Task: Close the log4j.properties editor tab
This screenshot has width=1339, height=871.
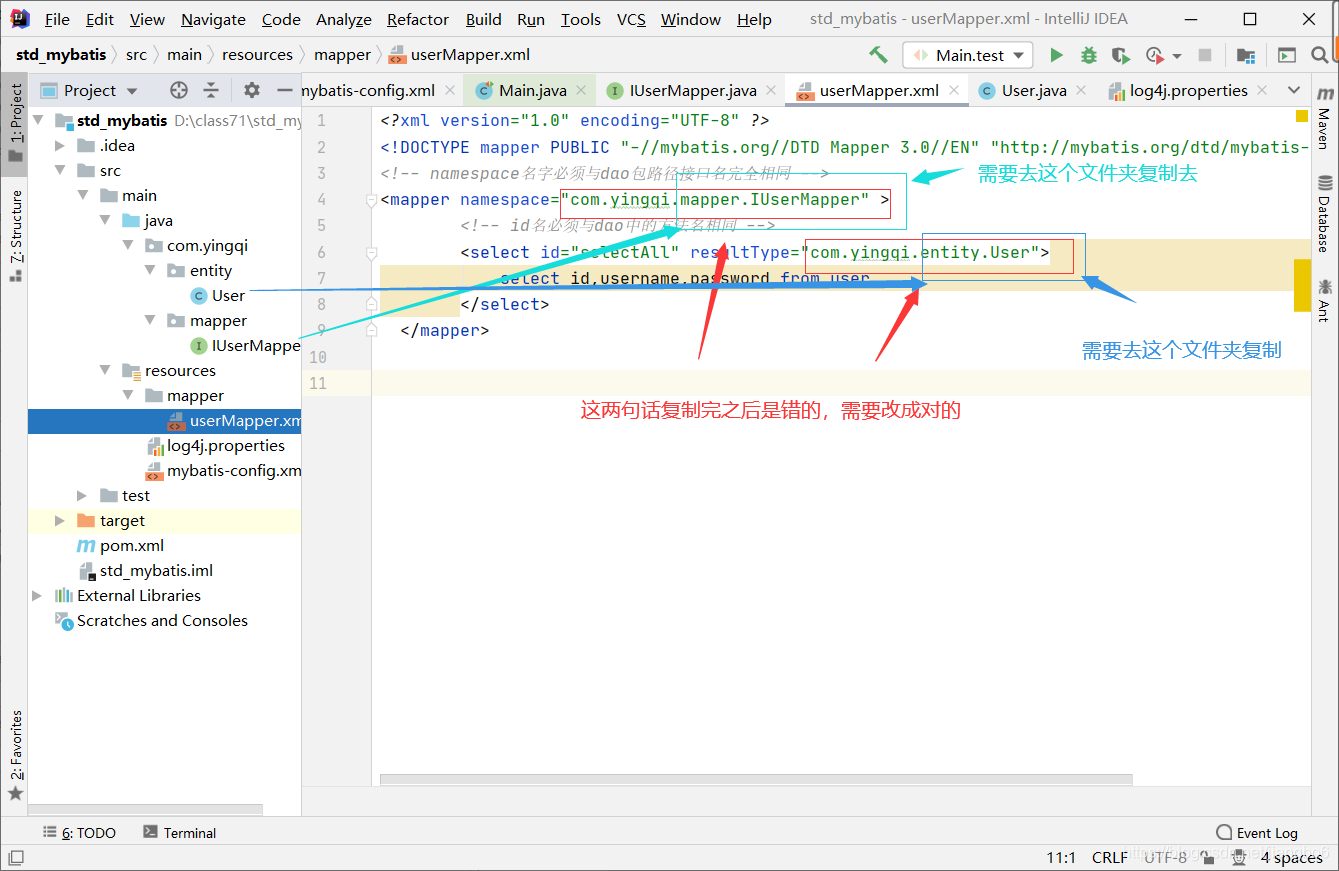Action: [1263, 90]
